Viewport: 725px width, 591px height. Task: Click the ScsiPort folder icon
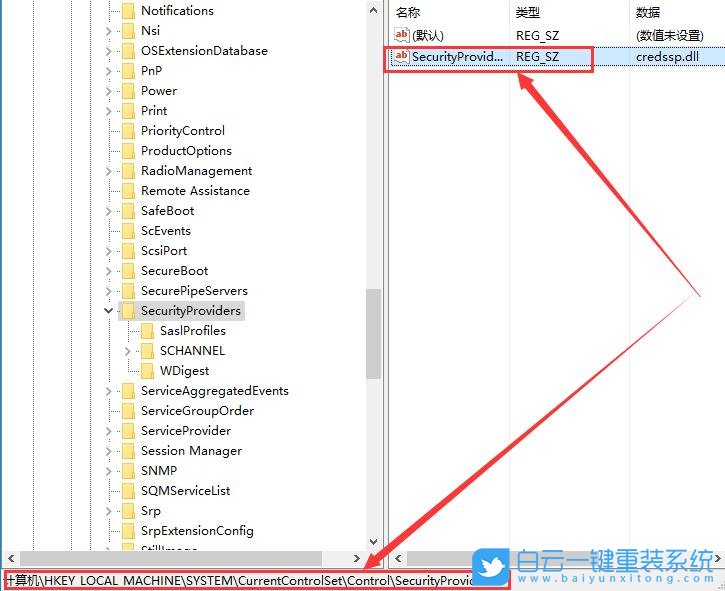pyautogui.click(x=128, y=251)
